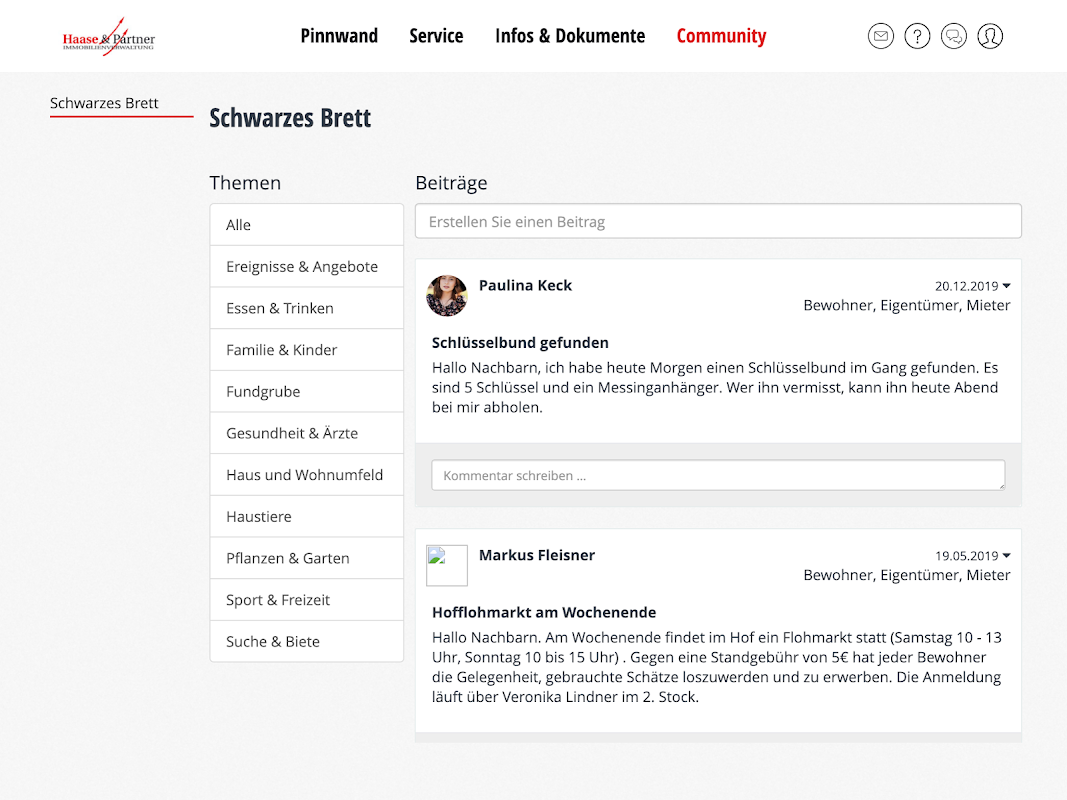Image resolution: width=1067 pixels, height=800 pixels.
Task: Open the chat bubbles icon
Action: point(954,37)
